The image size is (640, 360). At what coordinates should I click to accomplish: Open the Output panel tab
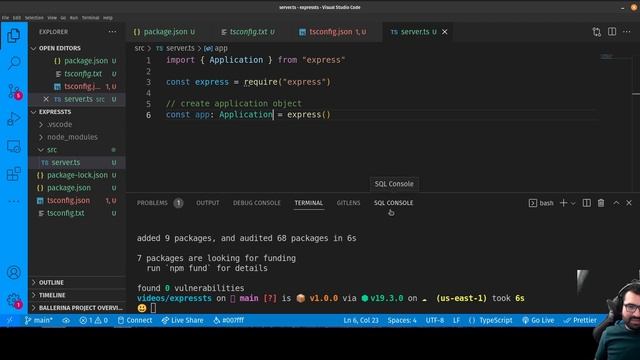pyautogui.click(x=207, y=203)
